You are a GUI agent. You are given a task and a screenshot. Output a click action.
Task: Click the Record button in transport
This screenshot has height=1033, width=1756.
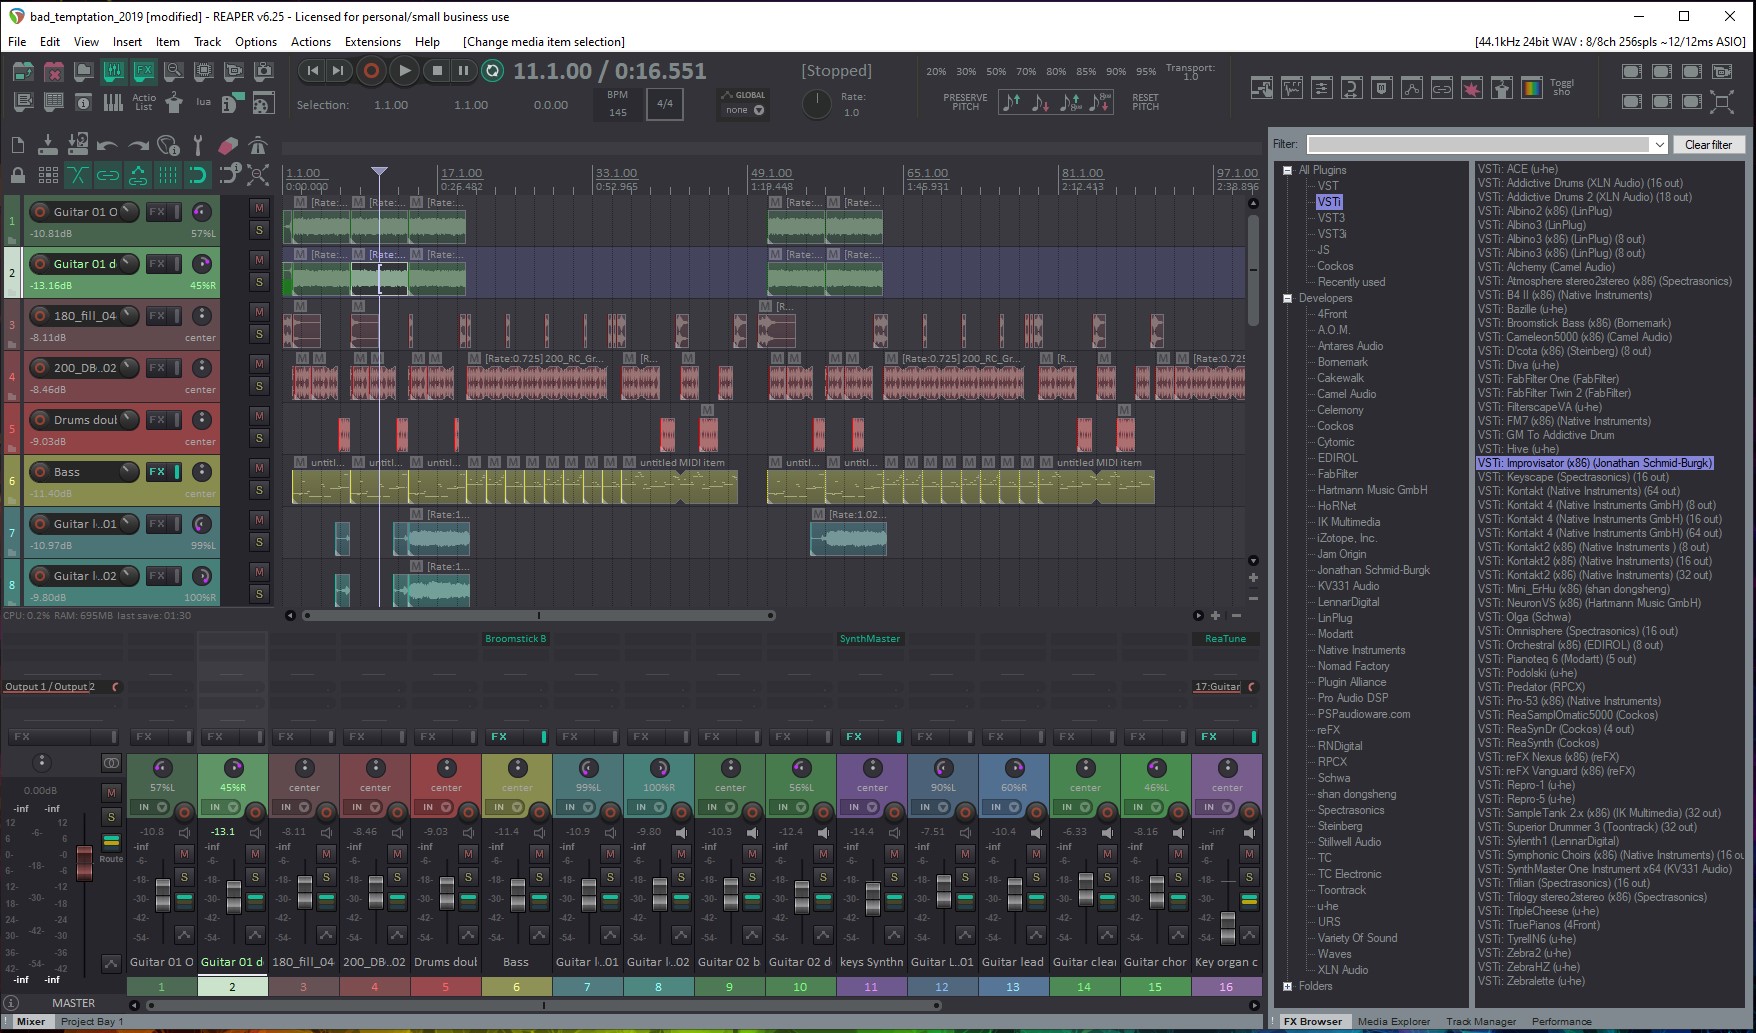tap(371, 71)
